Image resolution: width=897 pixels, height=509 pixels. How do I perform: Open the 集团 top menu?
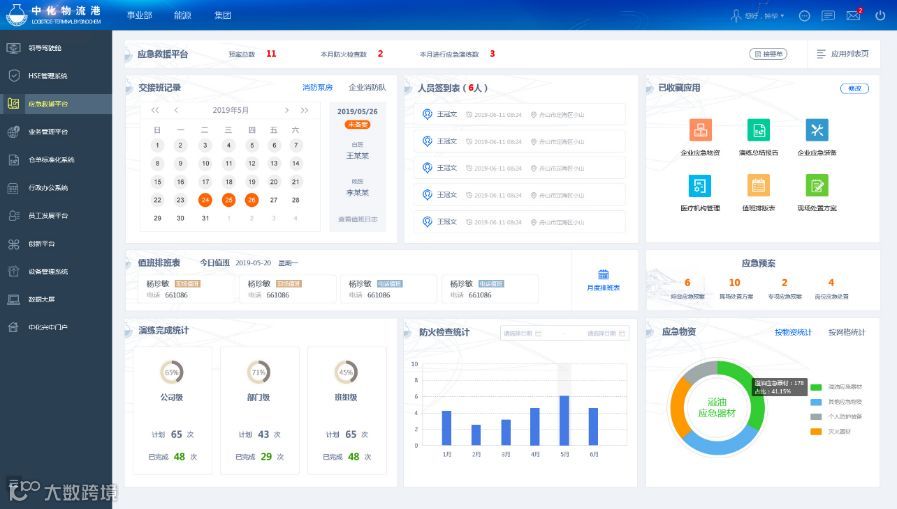point(223,15)
